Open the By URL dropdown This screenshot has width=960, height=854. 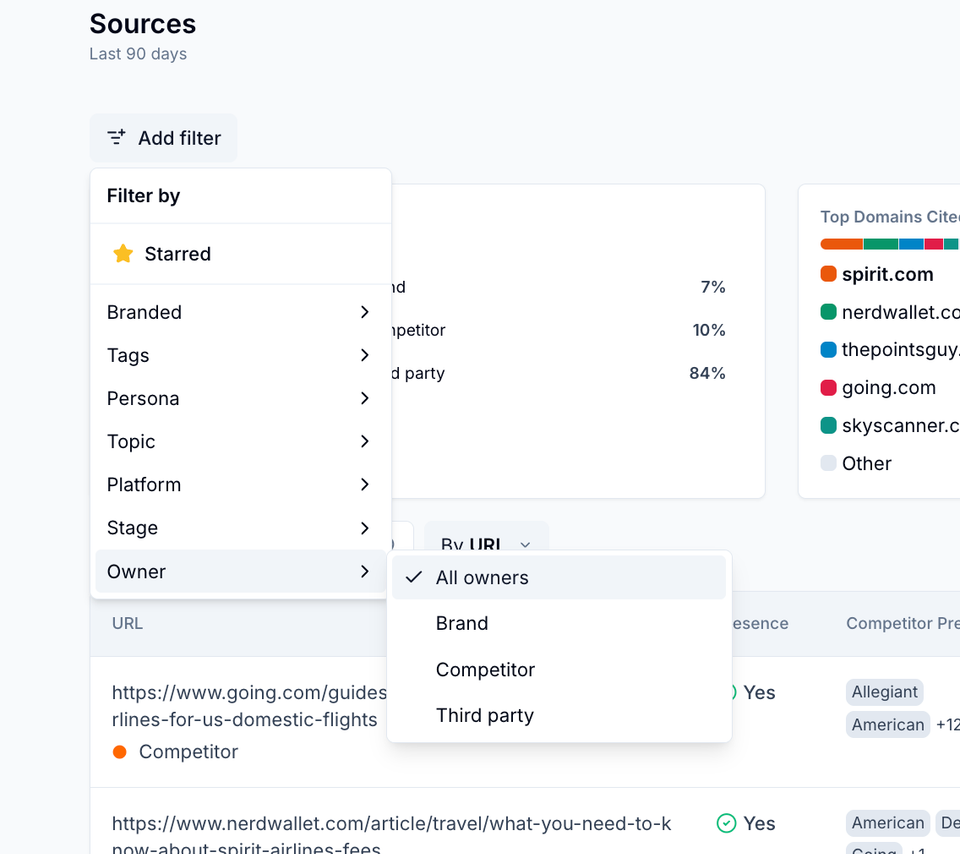click(x=486, y=544)
